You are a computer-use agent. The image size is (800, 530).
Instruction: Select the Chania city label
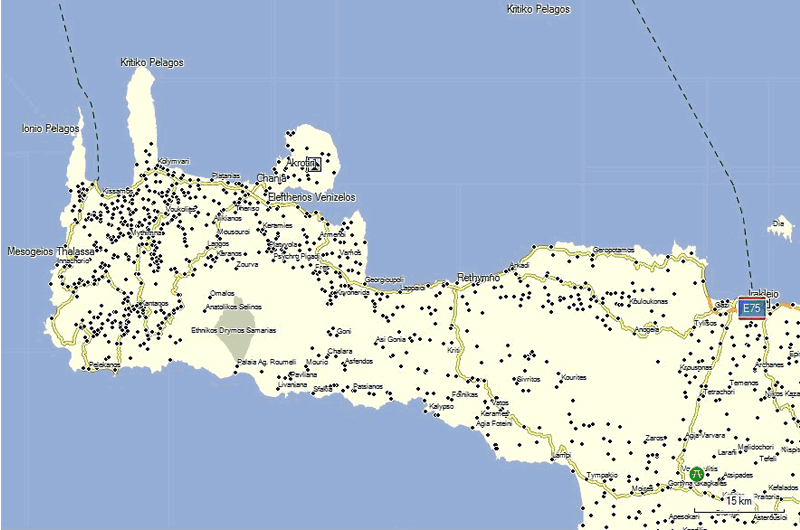[x=271, y=179]
